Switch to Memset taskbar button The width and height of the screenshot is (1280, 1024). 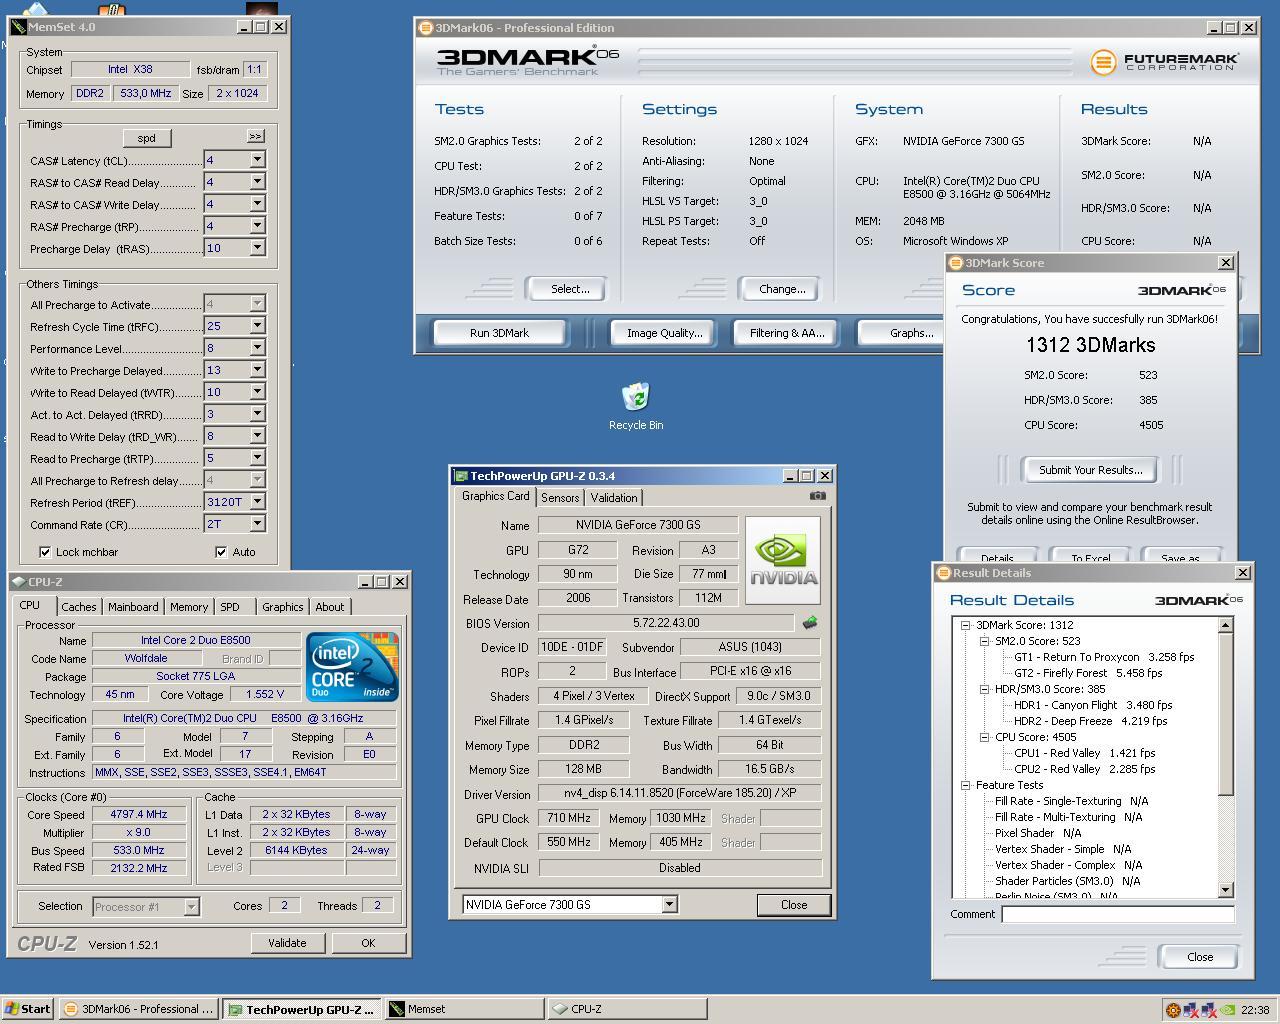point(464,1009)
